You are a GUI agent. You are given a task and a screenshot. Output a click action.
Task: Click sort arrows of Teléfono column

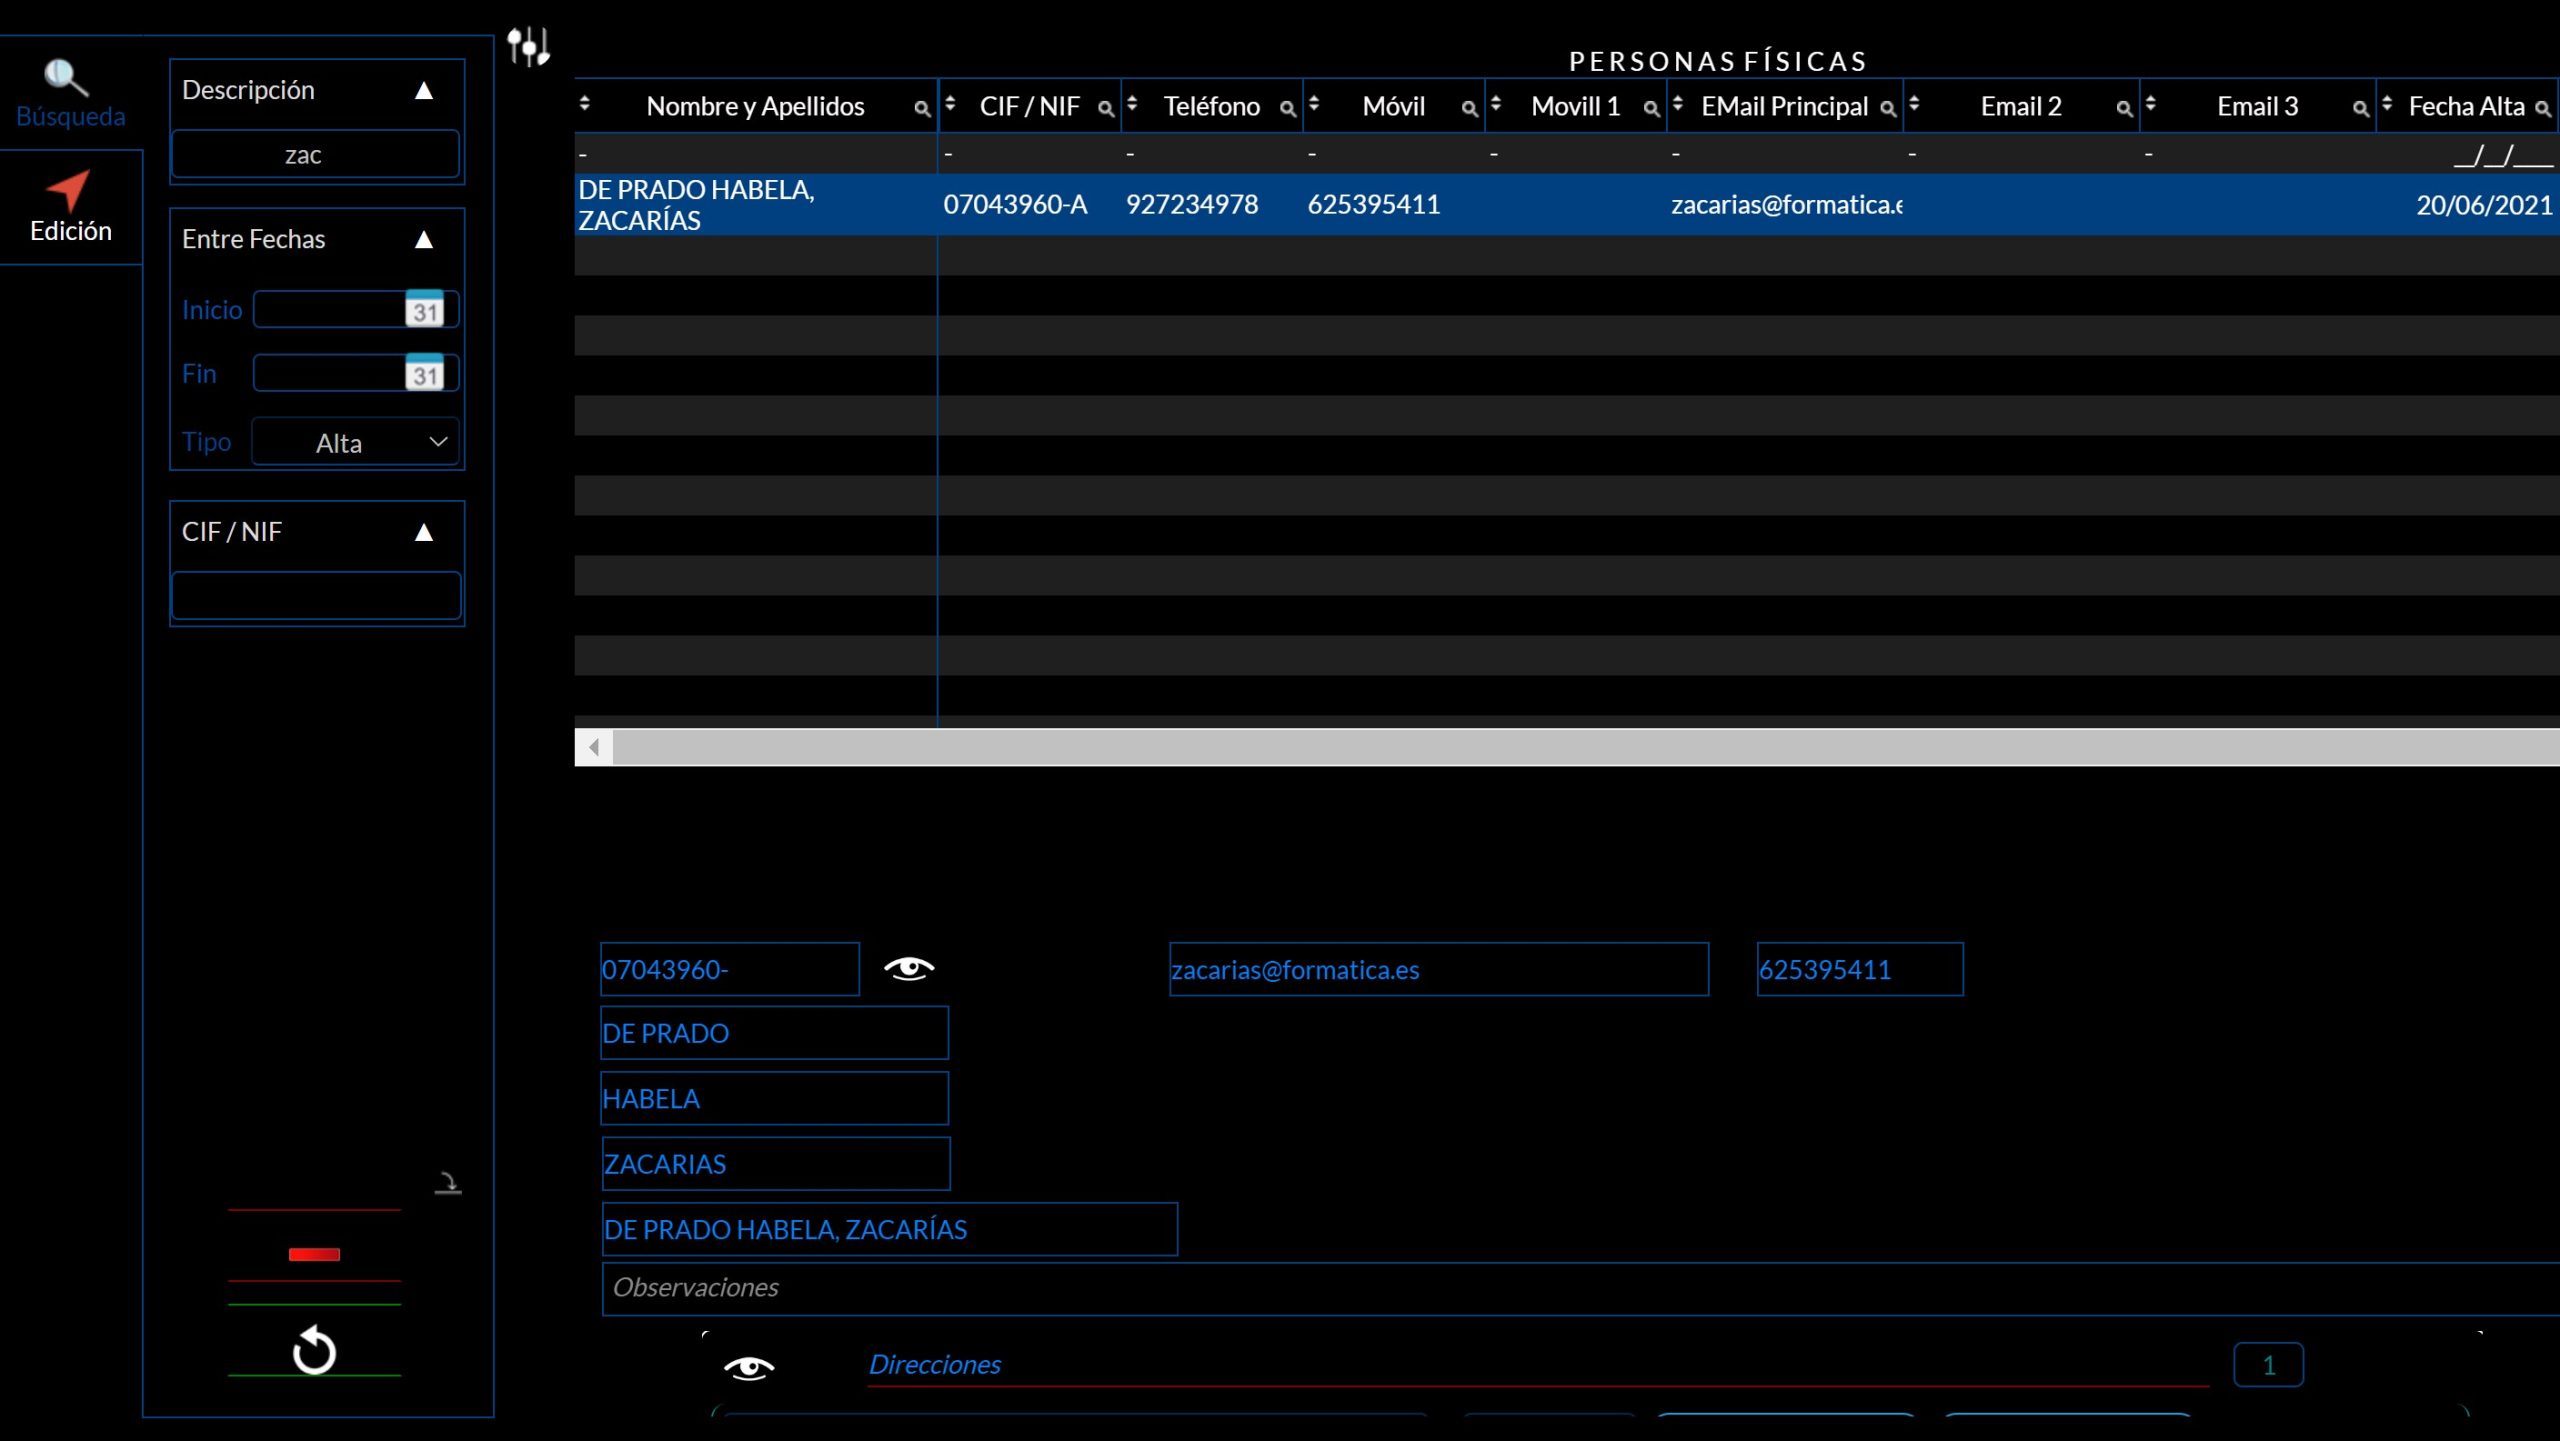click(1133, 103)
